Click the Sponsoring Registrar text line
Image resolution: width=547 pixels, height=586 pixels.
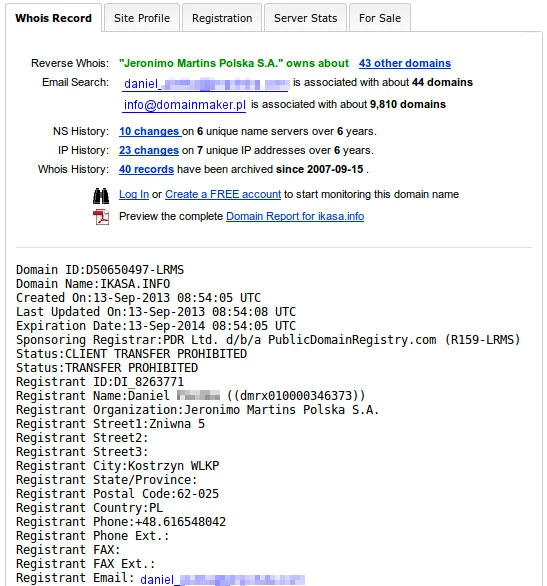268,340
